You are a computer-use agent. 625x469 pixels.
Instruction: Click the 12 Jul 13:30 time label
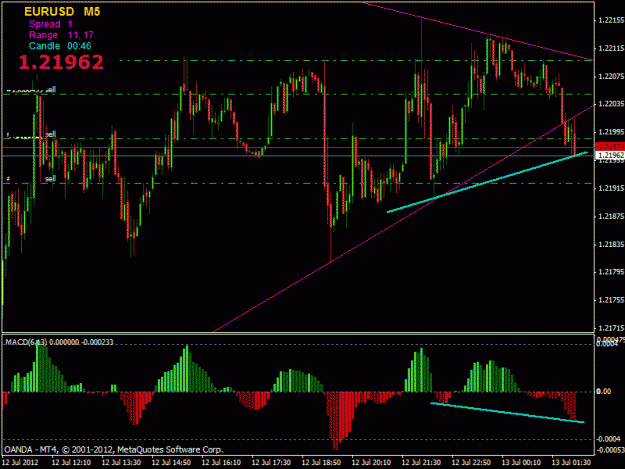point(121,462)
